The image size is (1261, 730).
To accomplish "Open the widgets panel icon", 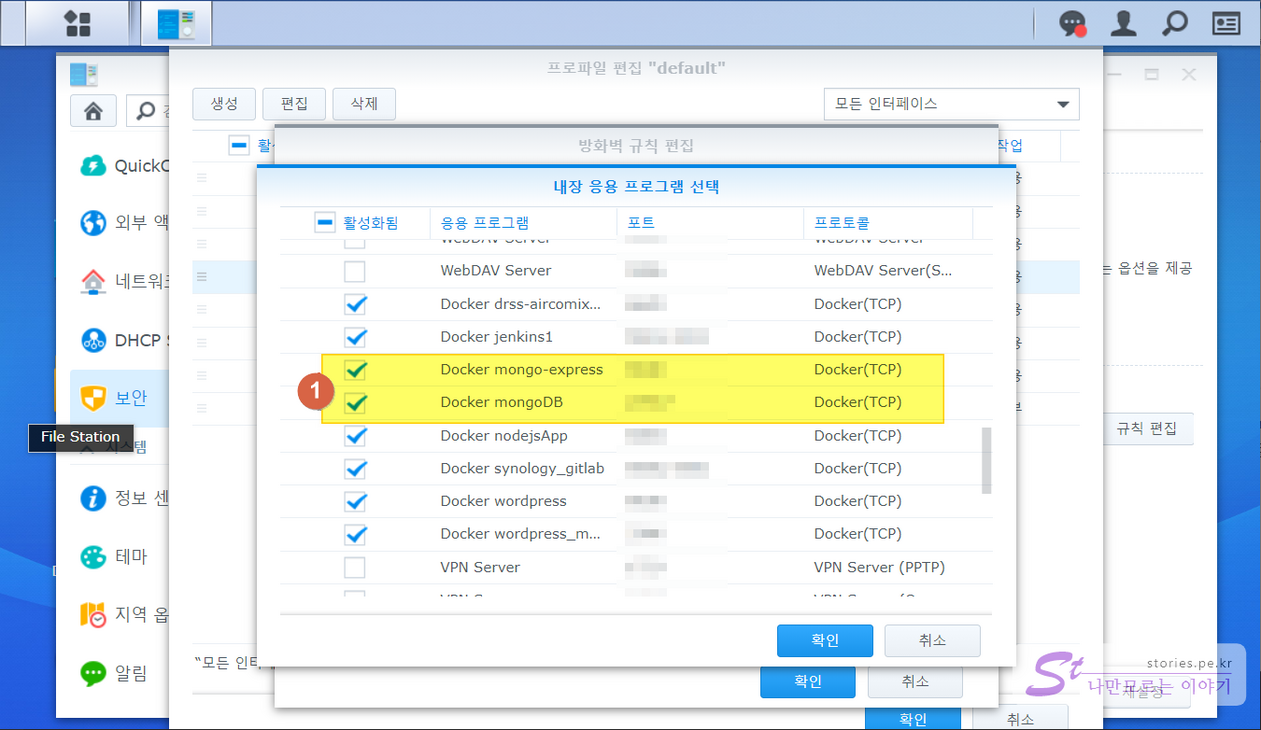I will [x=1226, y=23].
